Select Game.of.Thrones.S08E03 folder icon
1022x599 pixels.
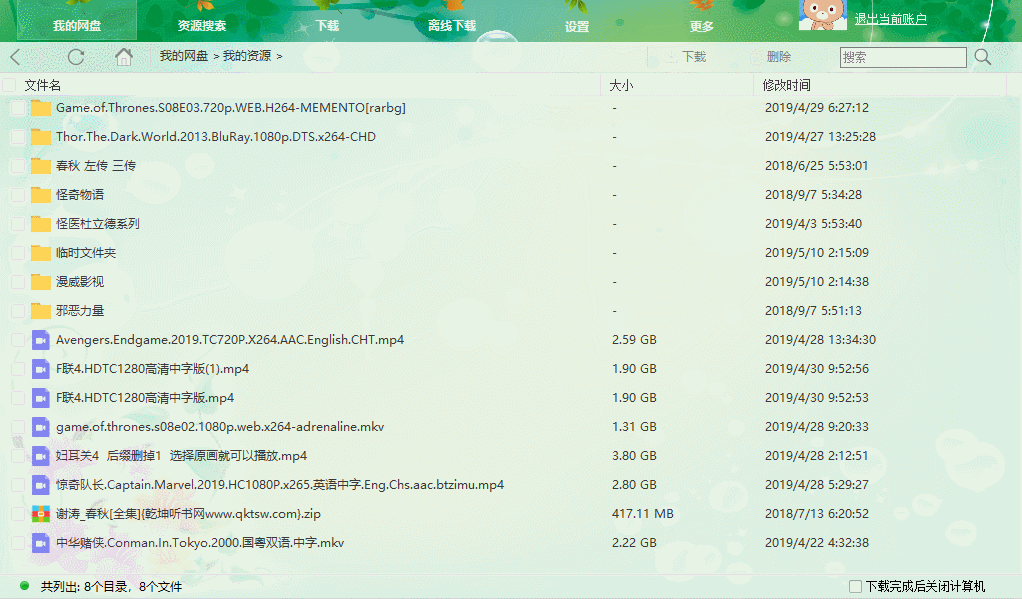40,108
